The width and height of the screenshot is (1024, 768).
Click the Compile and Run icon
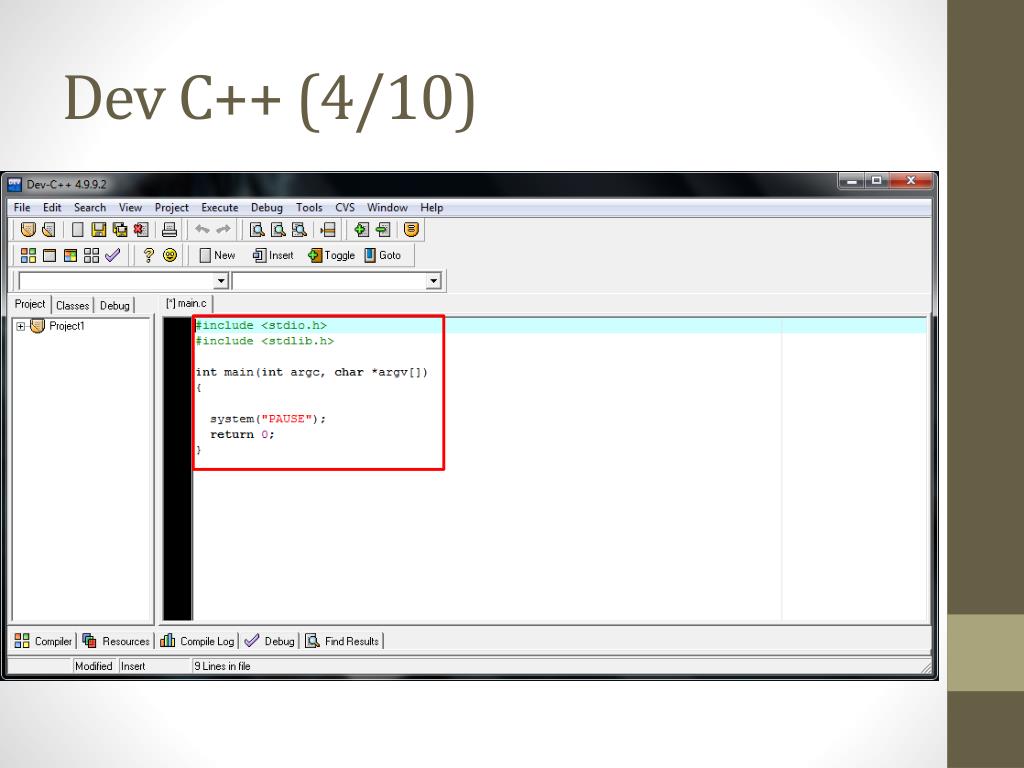coord(71,255)
